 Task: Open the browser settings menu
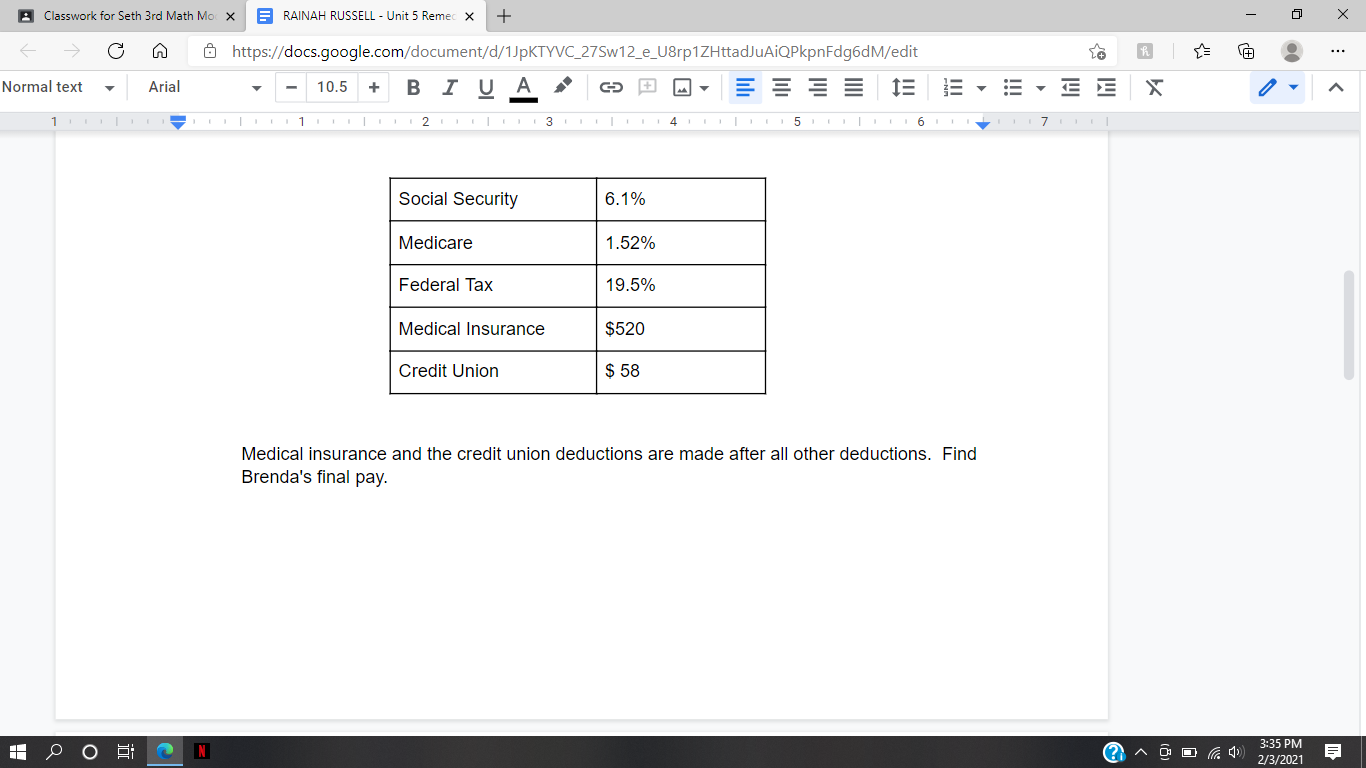click(1337, 51)
